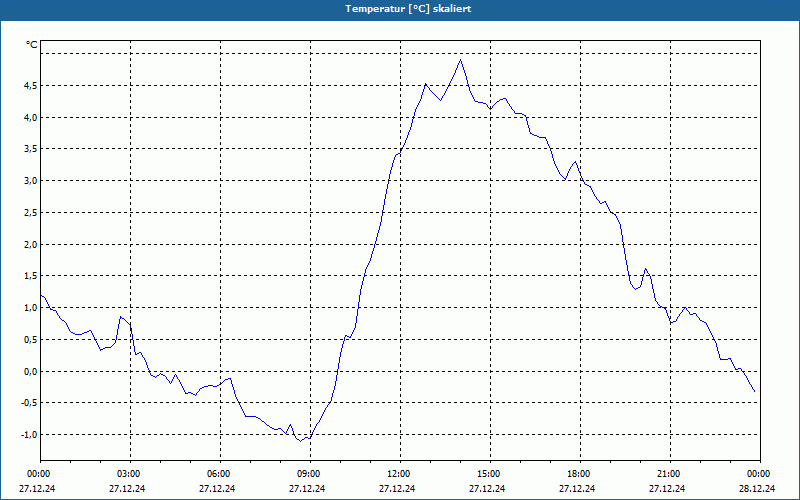This screenshot has width=800, height=500.
Task: Pick the 2,5 temperature axis label
Action: point(30,213)
